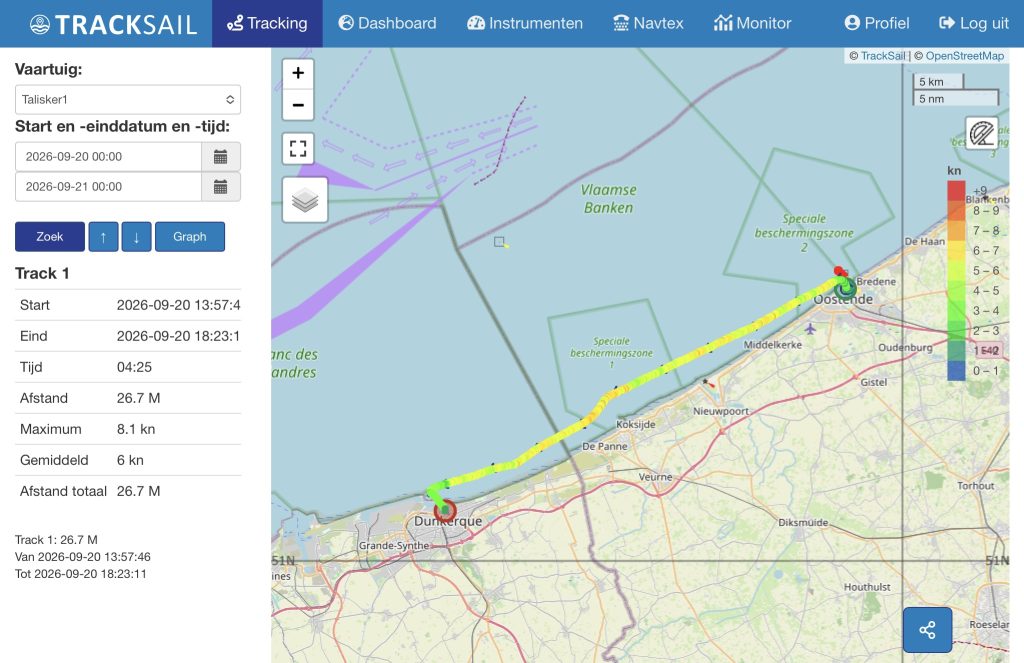This screenshot has height=663, width=1024.
Task: Enter fullscreen map view
Action: point(298,148)
